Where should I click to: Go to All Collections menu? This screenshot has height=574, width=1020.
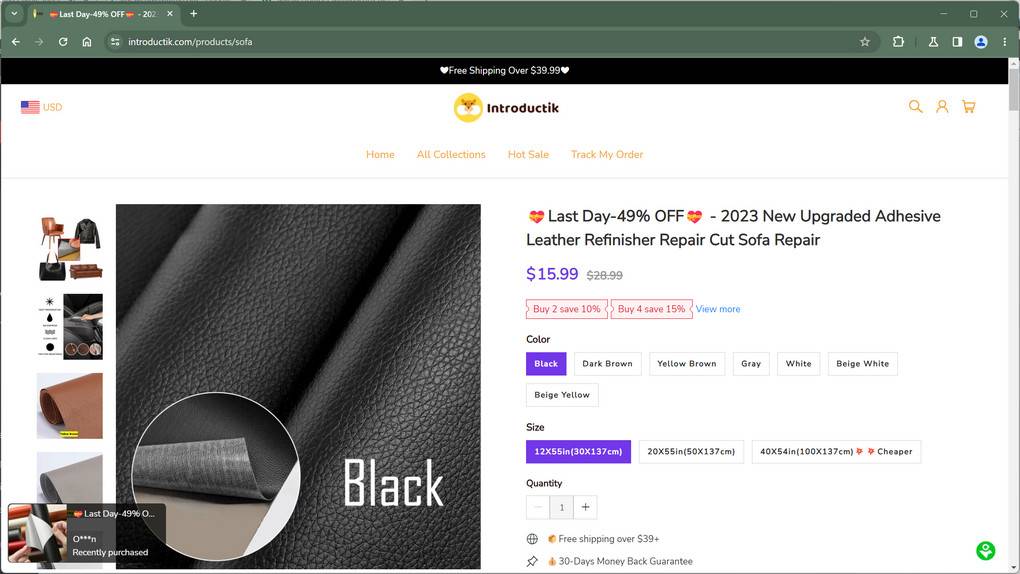pos(451,155)
